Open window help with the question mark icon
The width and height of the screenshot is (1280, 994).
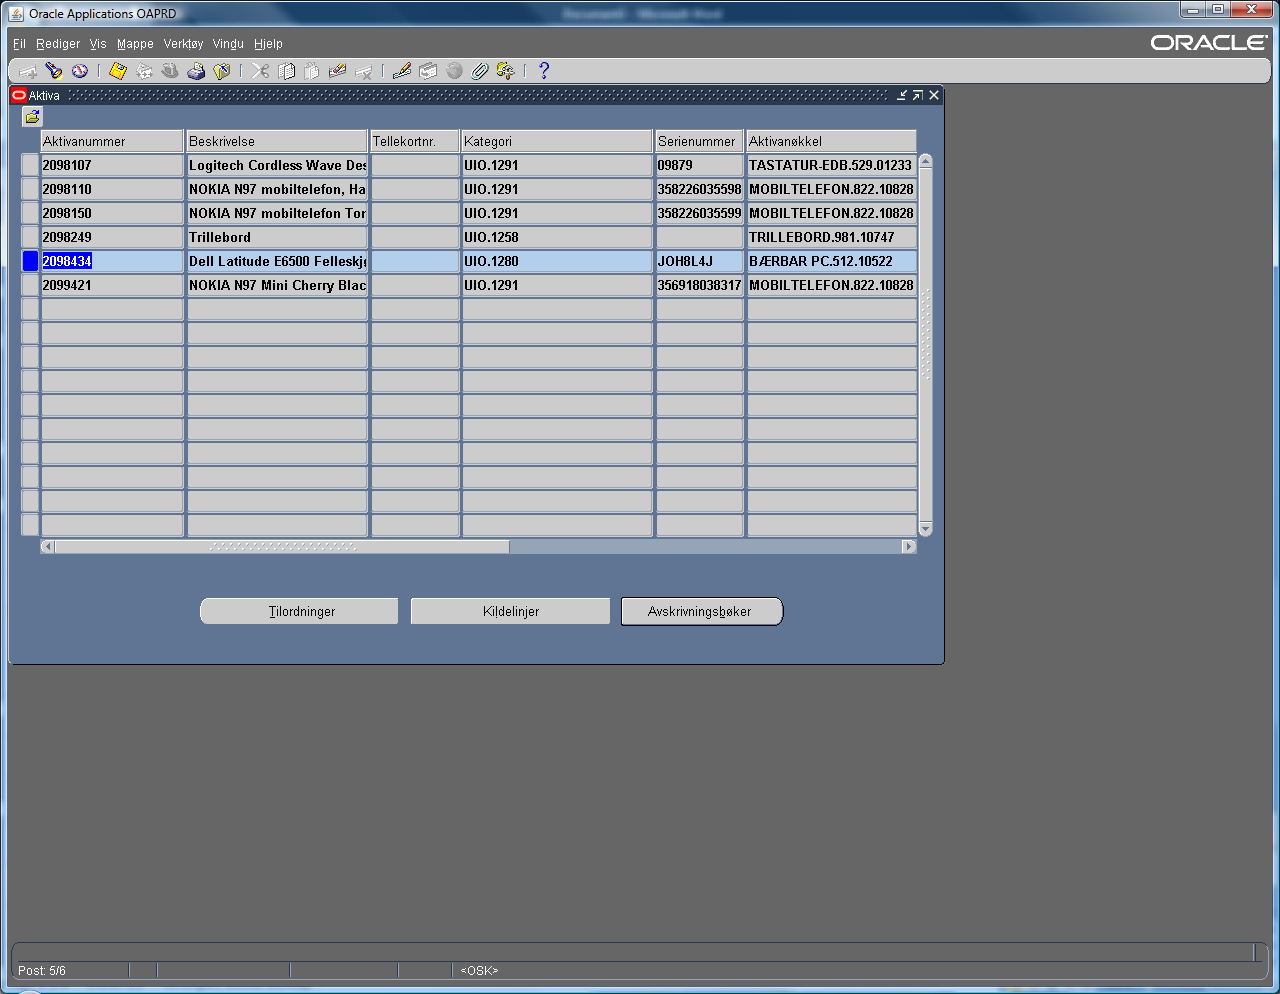[544, 71]
